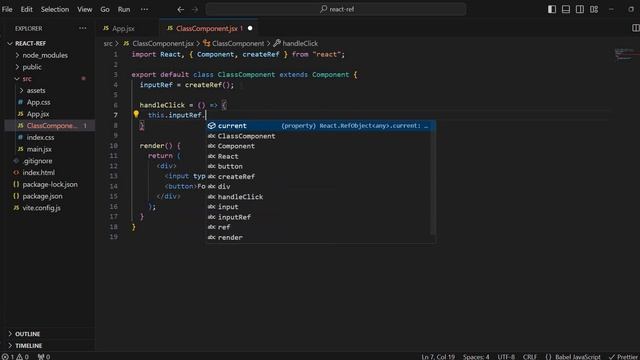Click src in the breadcrumb
This screenshot has height=360, width=640.
click(x=108, y=43)
